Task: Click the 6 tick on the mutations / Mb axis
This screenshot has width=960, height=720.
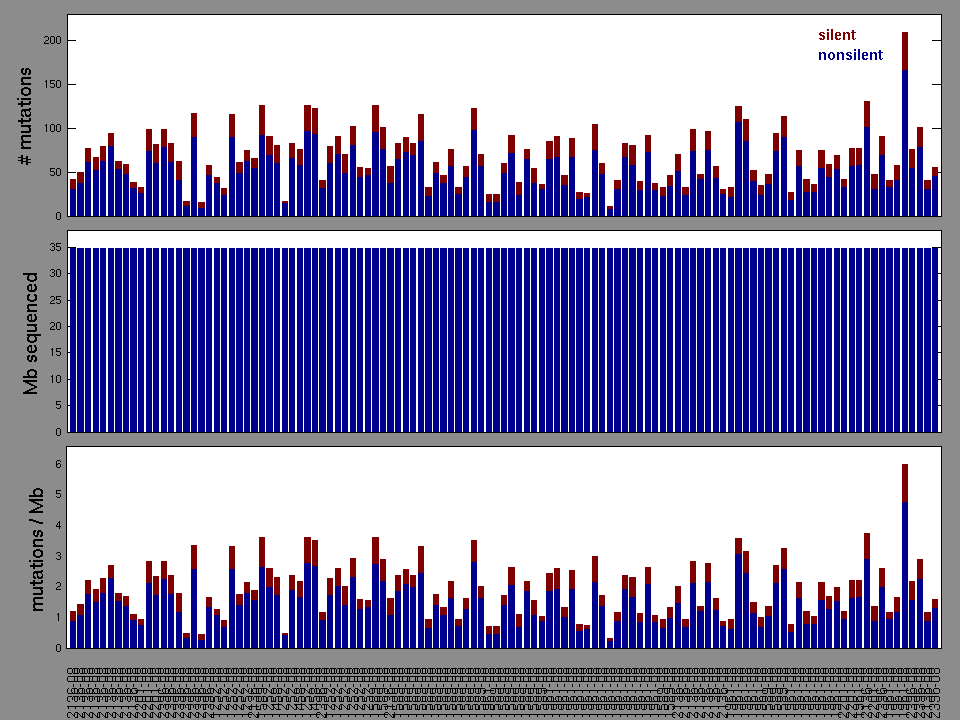Action: (x=58, y=464)
